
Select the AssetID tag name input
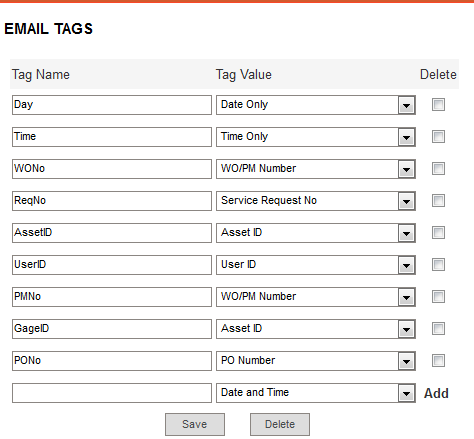point(112,233)
